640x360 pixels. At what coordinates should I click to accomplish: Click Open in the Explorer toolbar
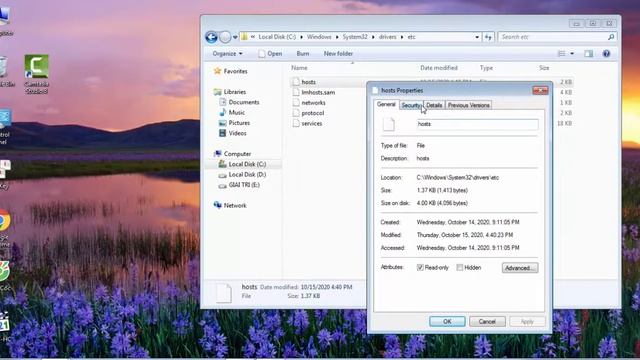pos(270,54)
